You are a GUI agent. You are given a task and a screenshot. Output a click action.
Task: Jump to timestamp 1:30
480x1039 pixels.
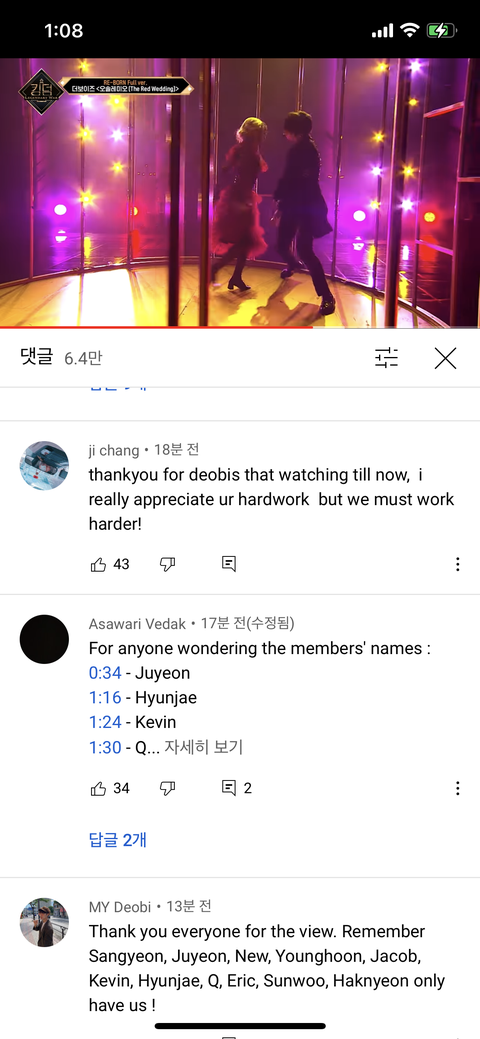pos(105,747)
